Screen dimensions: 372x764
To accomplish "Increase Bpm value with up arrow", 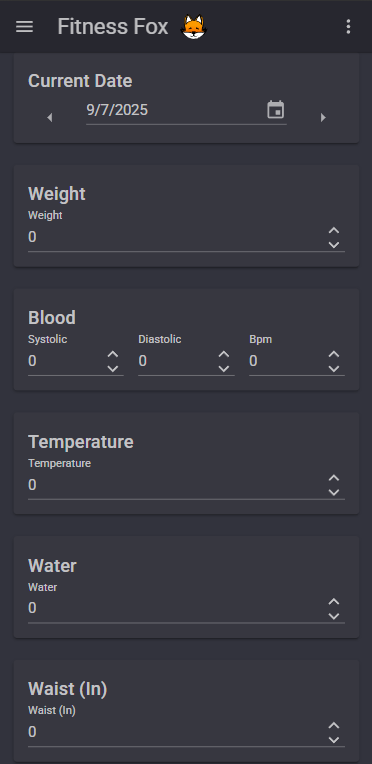I will coord(333,354).
